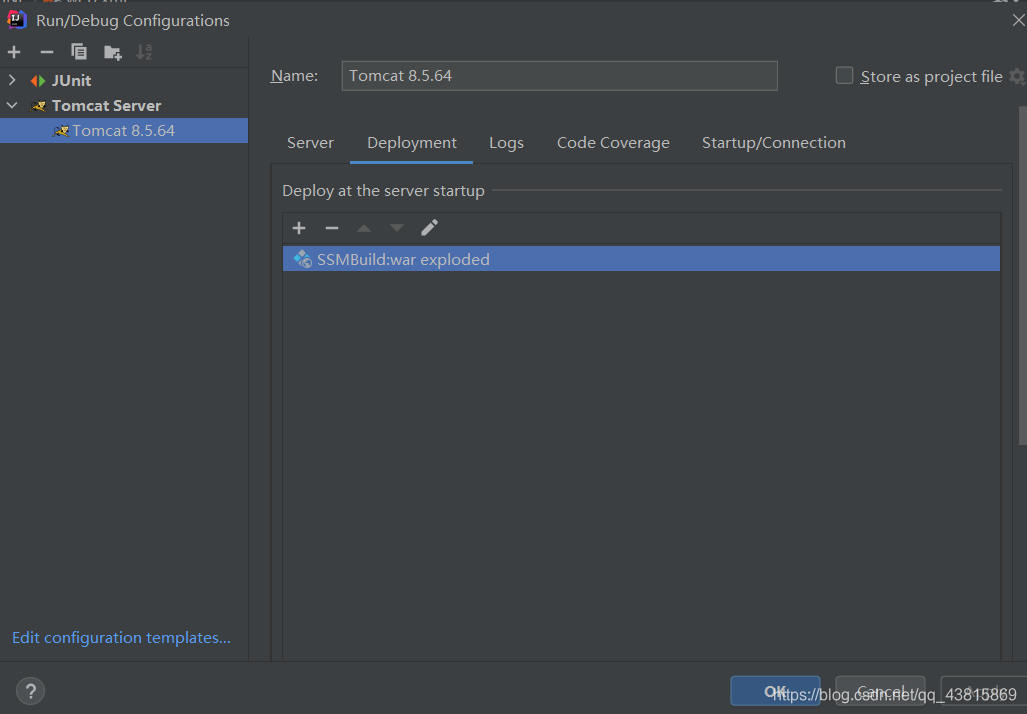
Task: Sort configurations alphabetically
Action: coord(144,52)
